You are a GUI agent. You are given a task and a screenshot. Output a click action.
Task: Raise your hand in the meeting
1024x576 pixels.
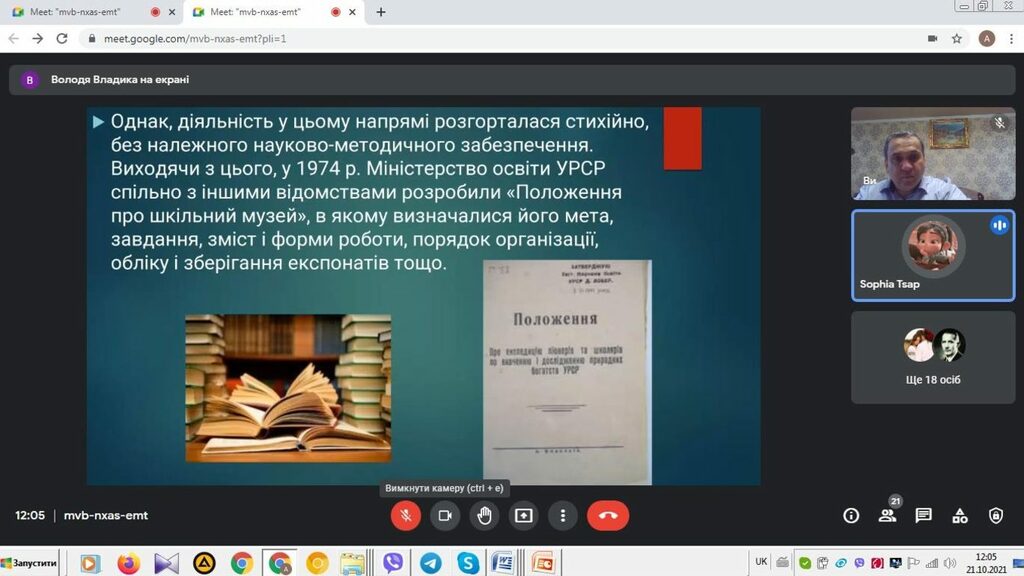pyautogui.click(x=484, y=516)
